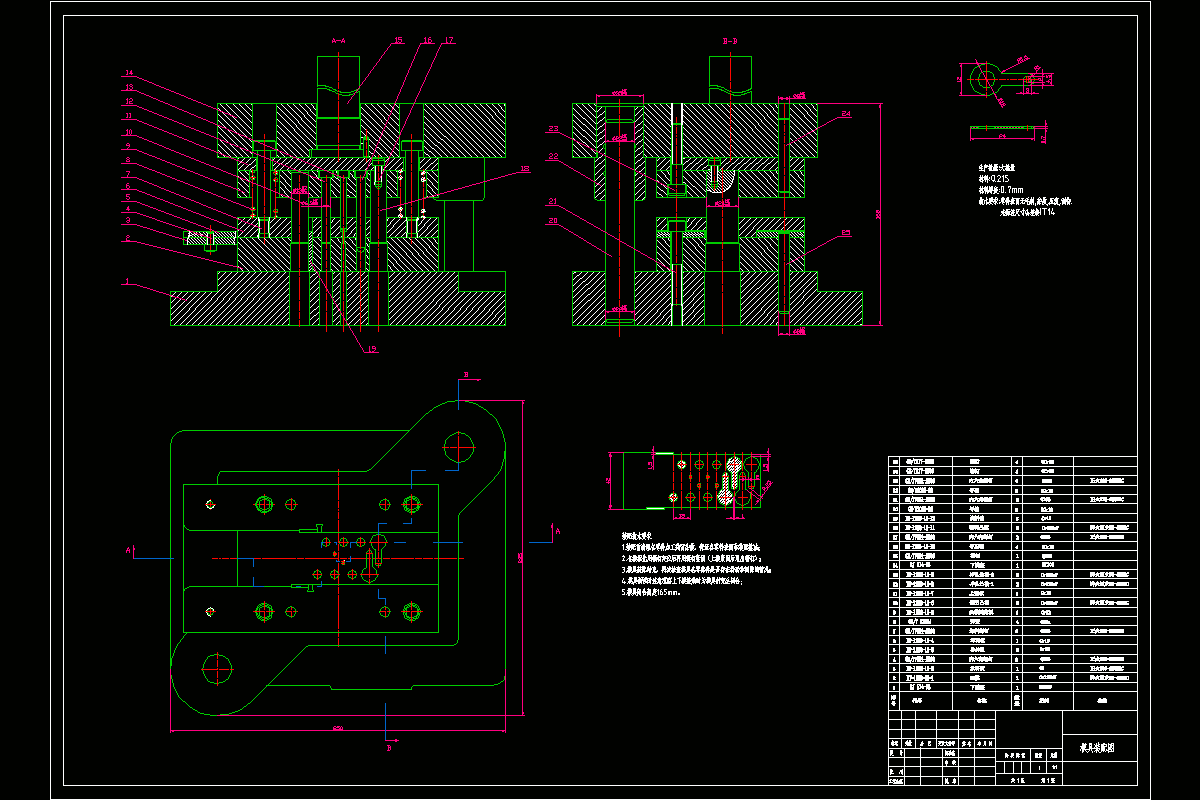Click part callout number 19 below section A-A
The width and height of the screenshot is (1200, 800).
click(371, 348)
